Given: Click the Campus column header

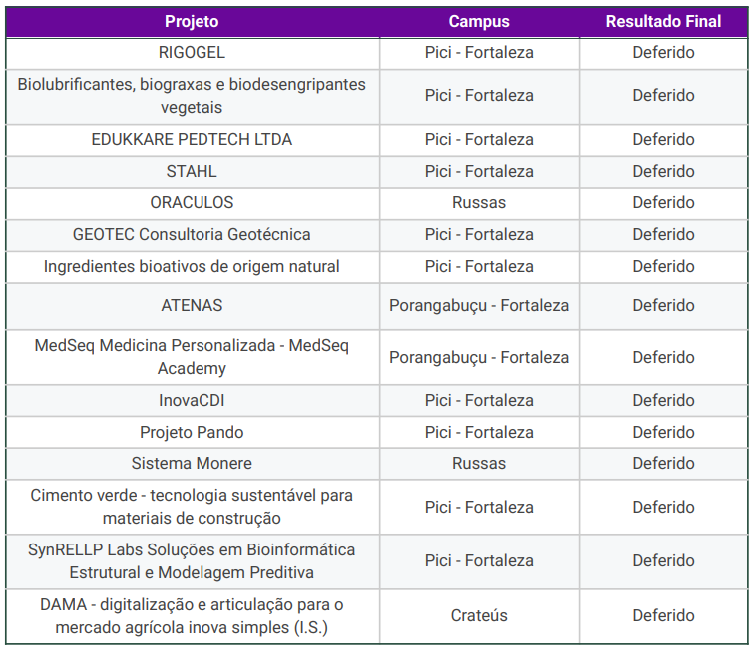Looking at the screenshot, I should [x=479, y=22].
